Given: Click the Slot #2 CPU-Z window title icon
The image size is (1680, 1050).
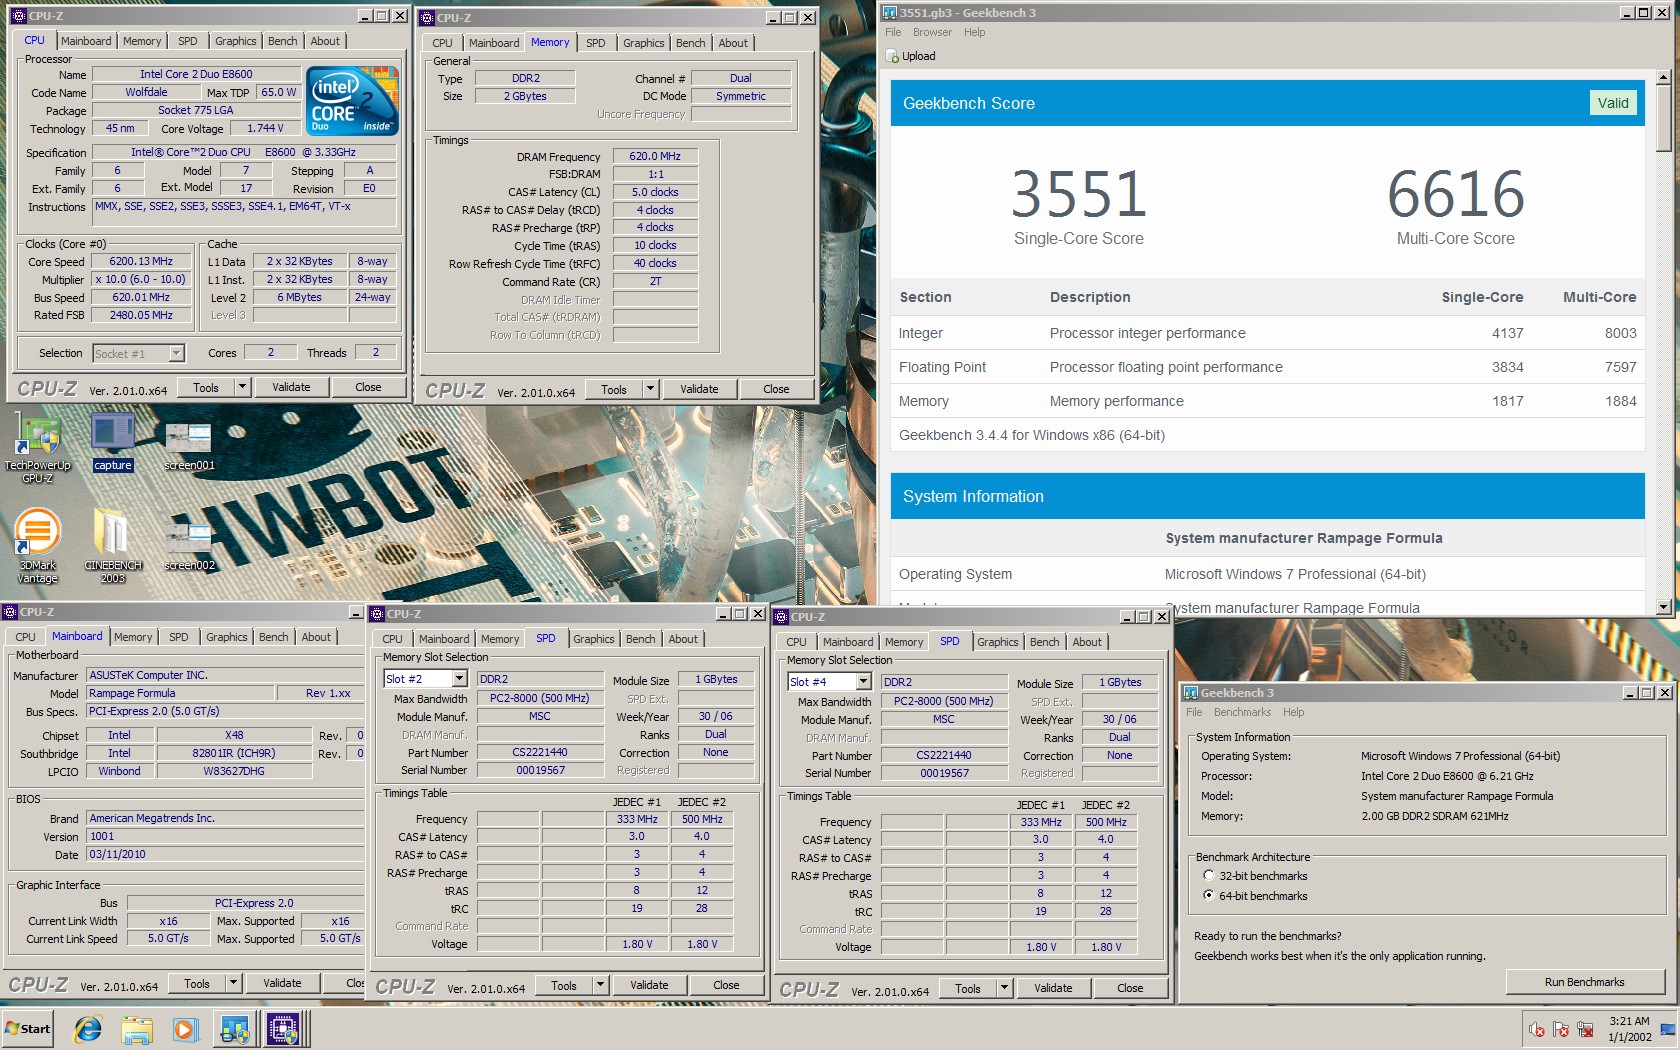Looking at the screenshot, I should [378, 614].
